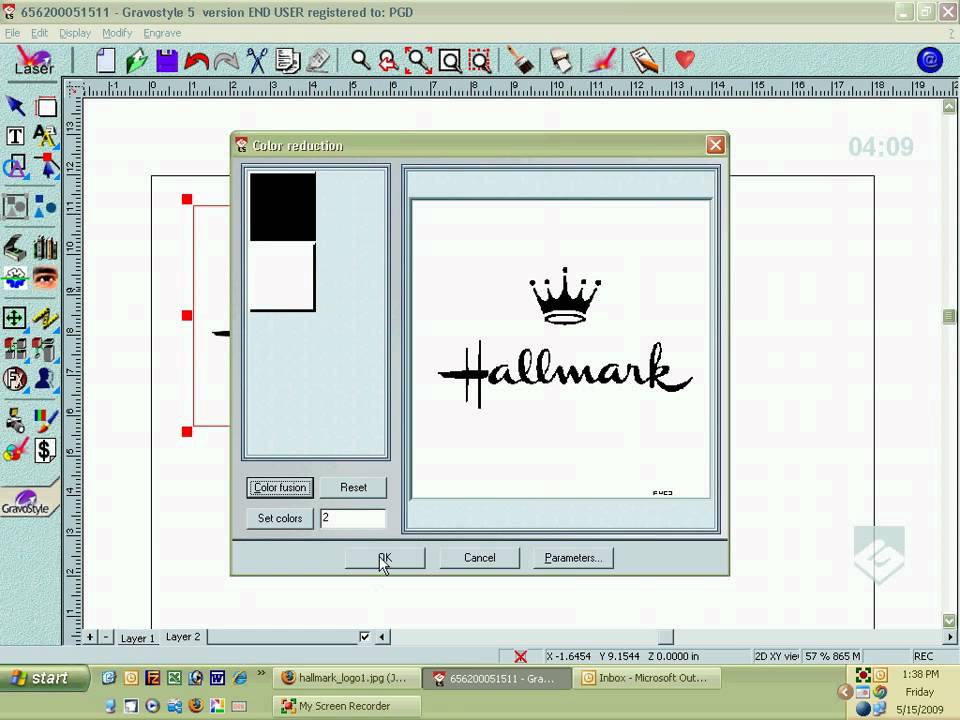The height and width of the screenshot is (720, 960).
Task: Click the red X icon in status bar
Action: click(x=520, y=656)
